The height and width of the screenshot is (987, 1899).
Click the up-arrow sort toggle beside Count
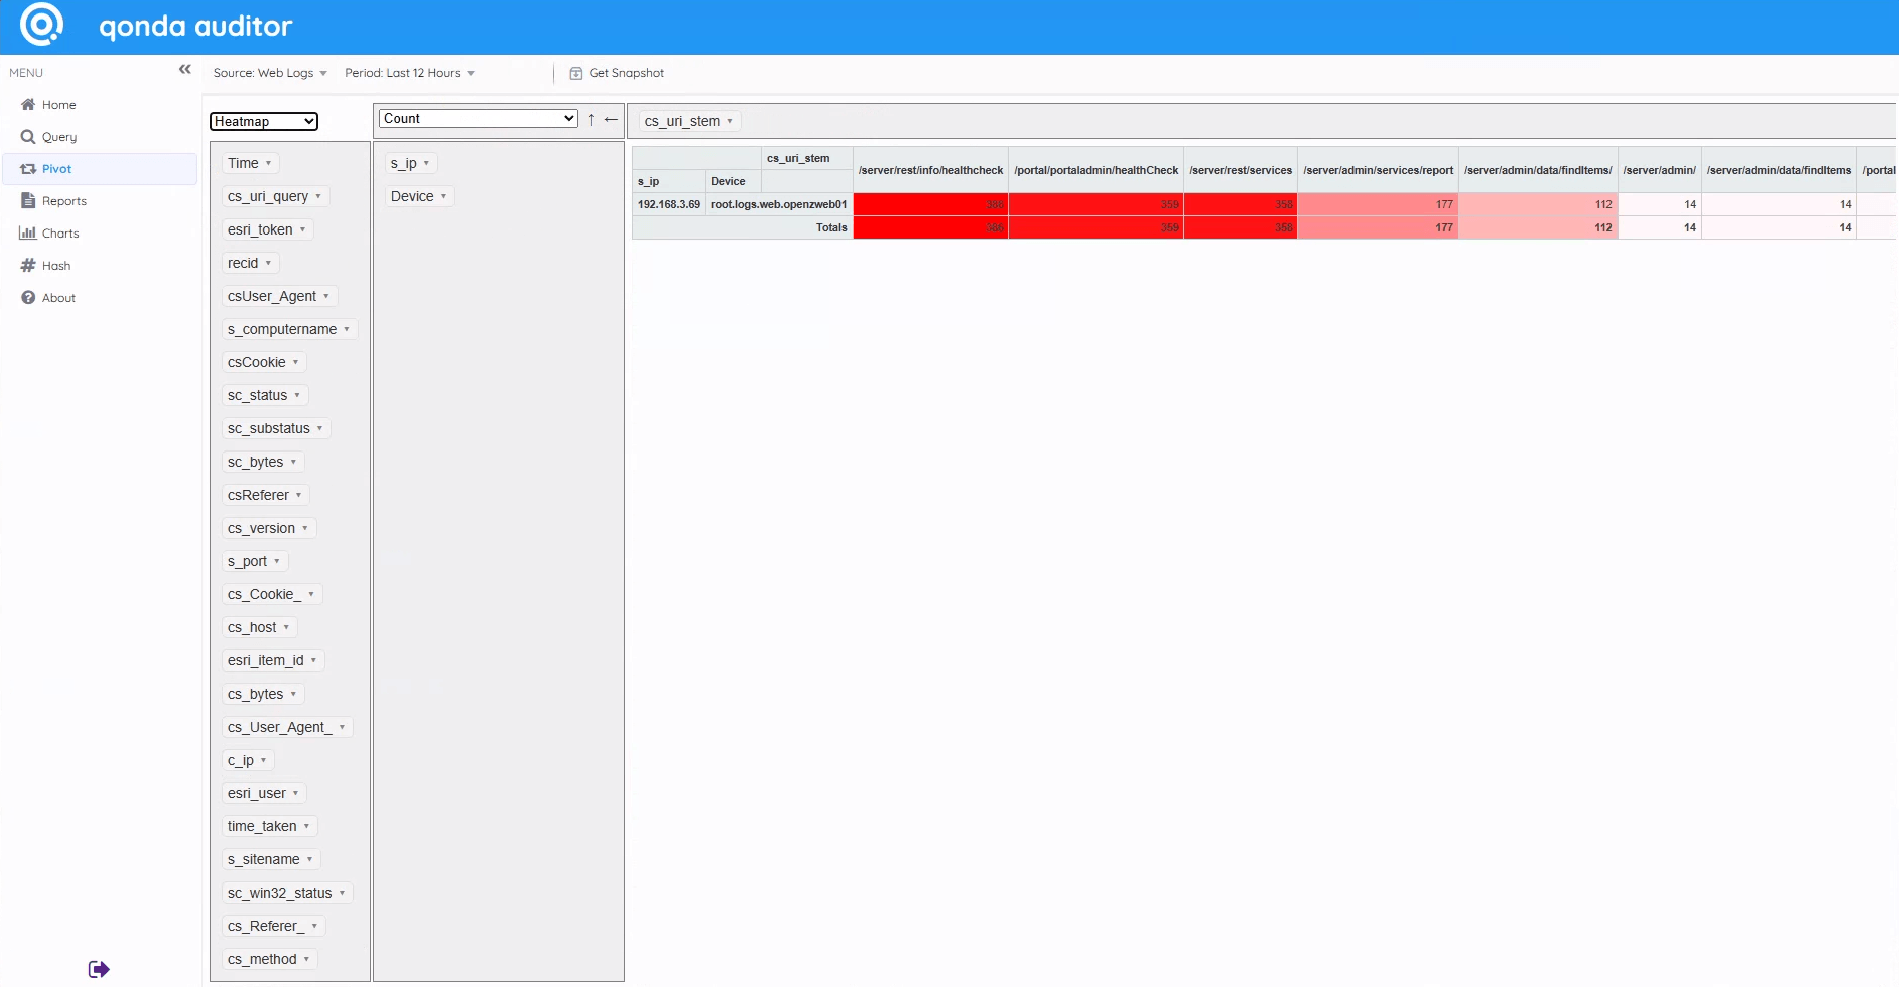coord(591,119)
